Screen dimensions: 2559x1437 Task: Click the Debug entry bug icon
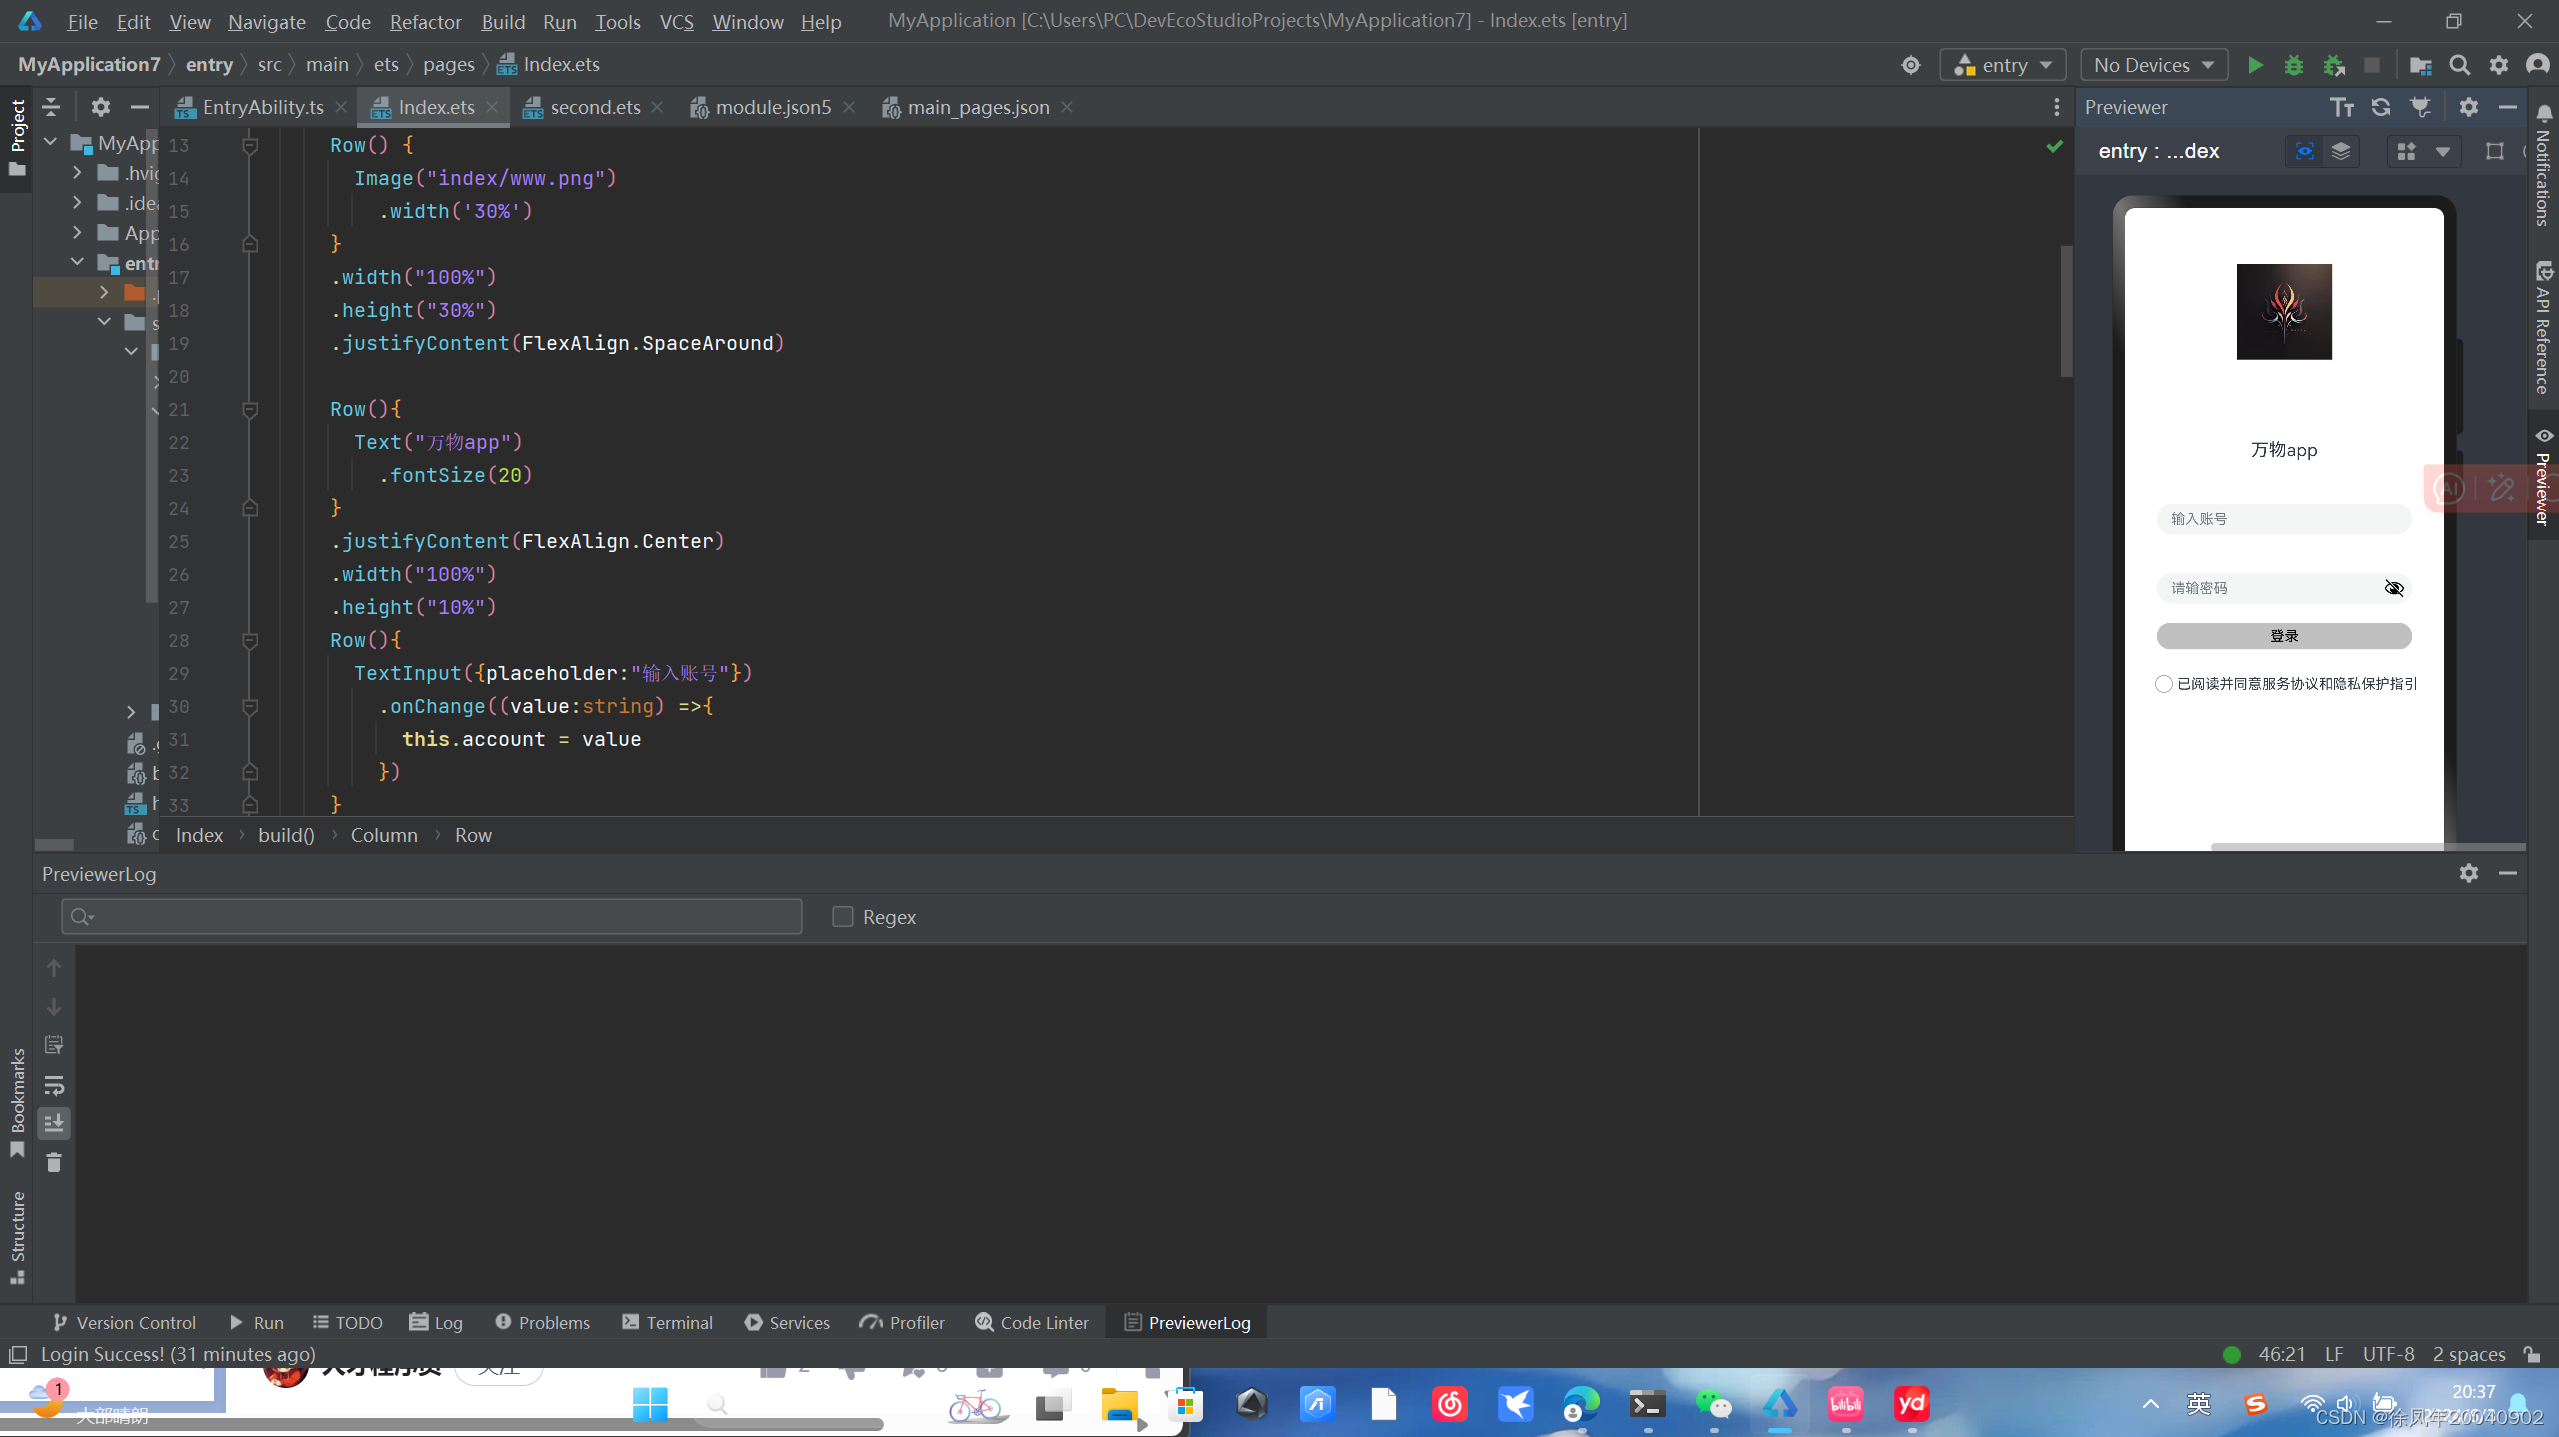point(2293,65)
